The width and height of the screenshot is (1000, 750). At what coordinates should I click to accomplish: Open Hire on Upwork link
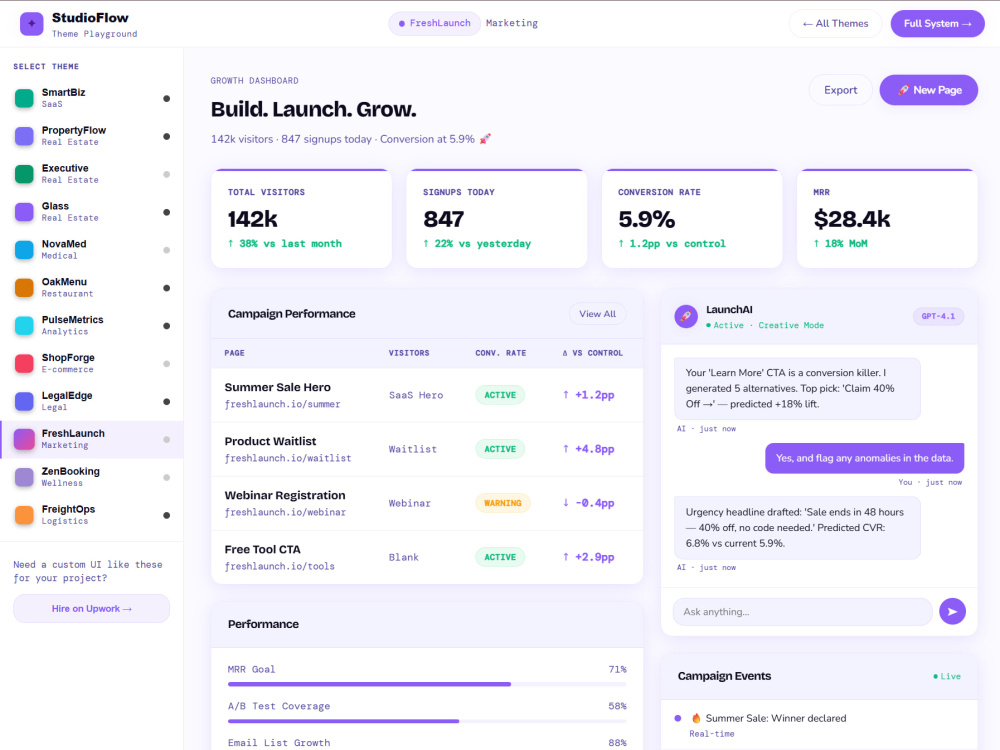tap(91, 608)
